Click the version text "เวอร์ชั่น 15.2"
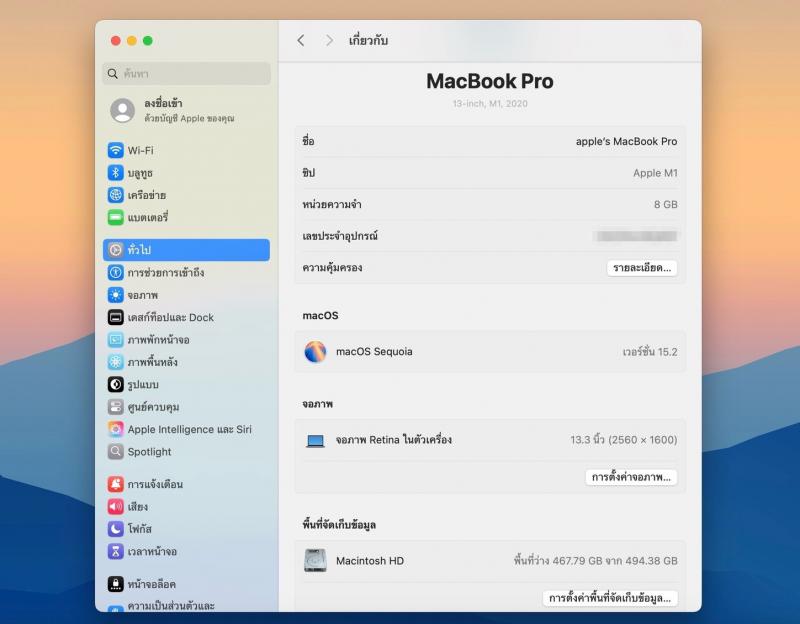This screenshot has width=800, height=624. tap(650, 352)
